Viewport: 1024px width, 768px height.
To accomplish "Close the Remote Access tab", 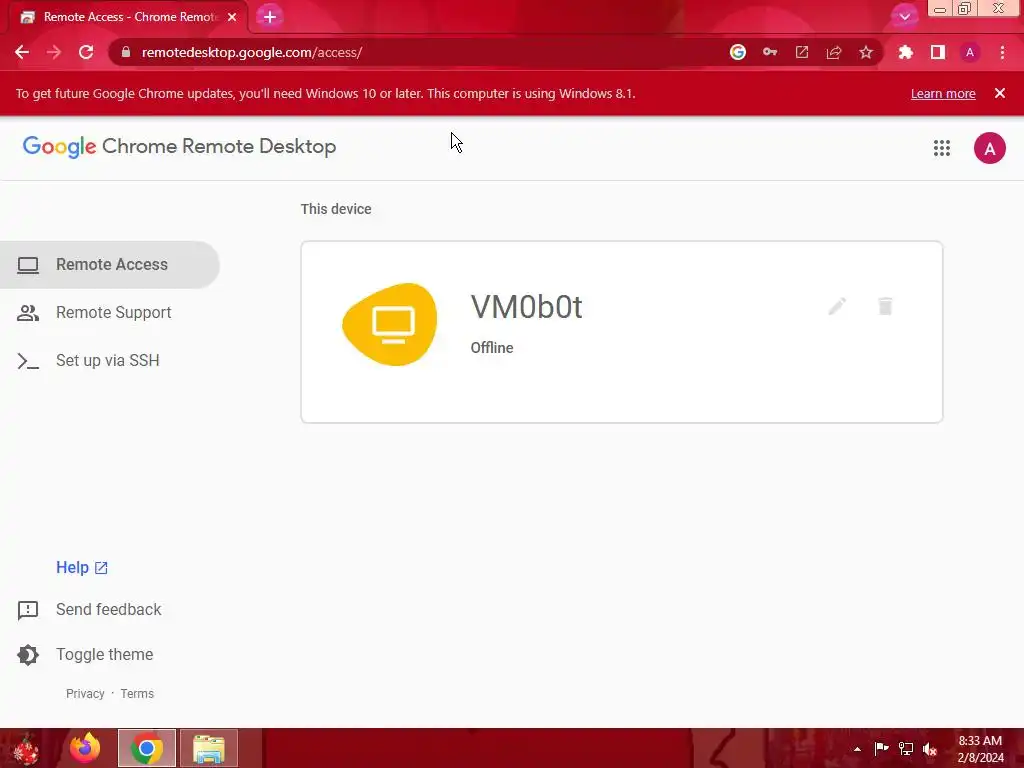I will pos(232,17).
